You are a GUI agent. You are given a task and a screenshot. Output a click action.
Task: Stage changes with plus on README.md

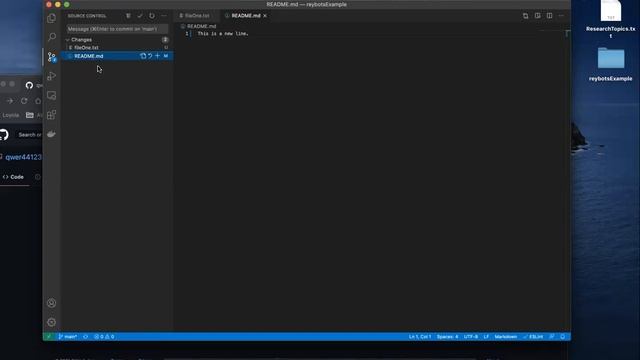pyautogui.click(x=158, y=56)
